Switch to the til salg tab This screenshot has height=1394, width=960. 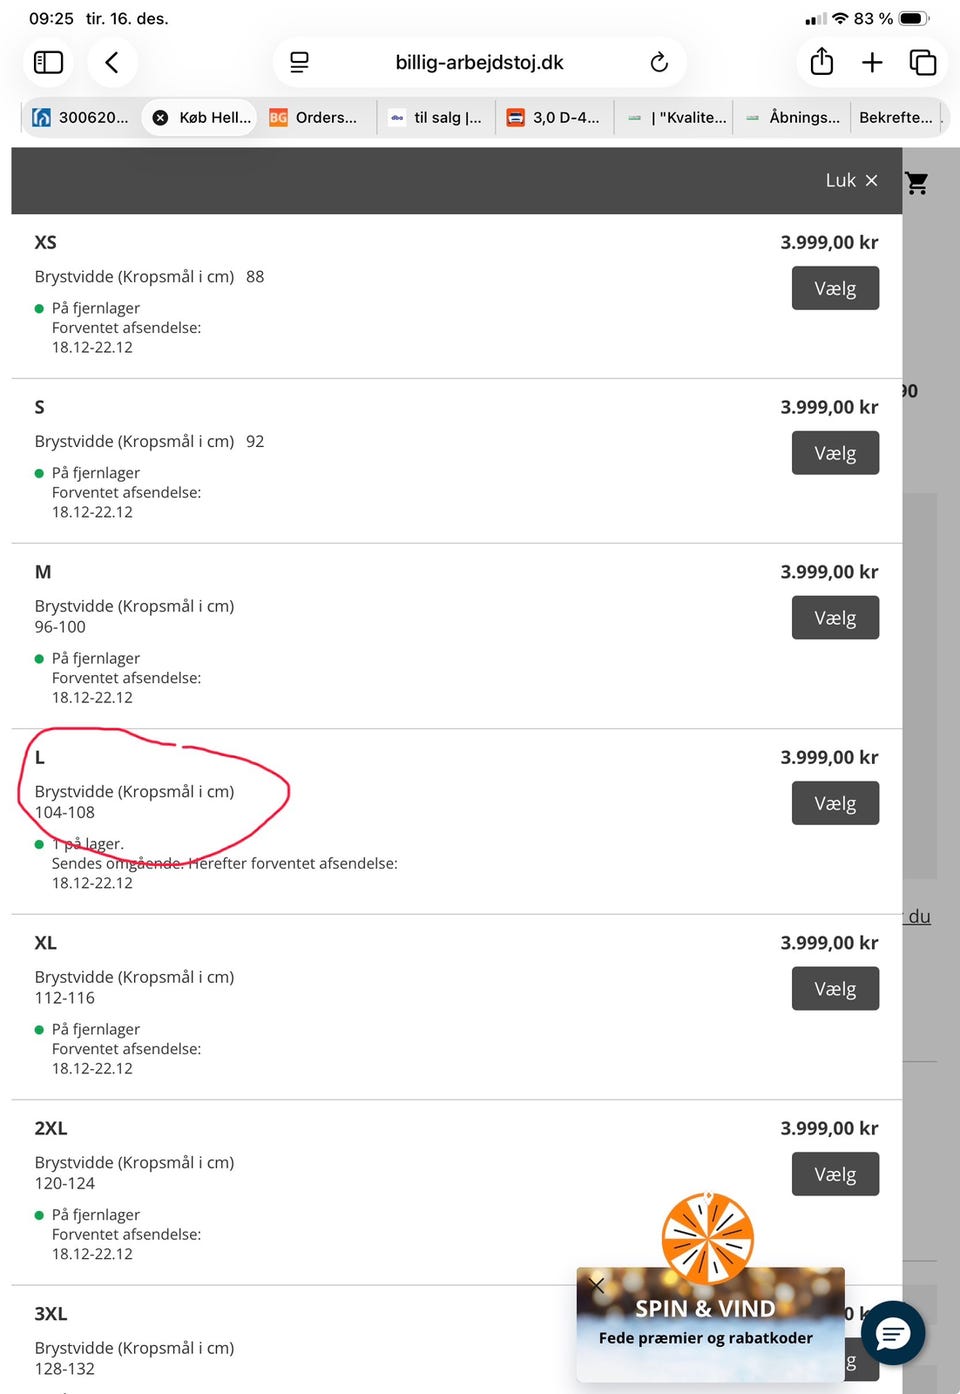[437, 117]
